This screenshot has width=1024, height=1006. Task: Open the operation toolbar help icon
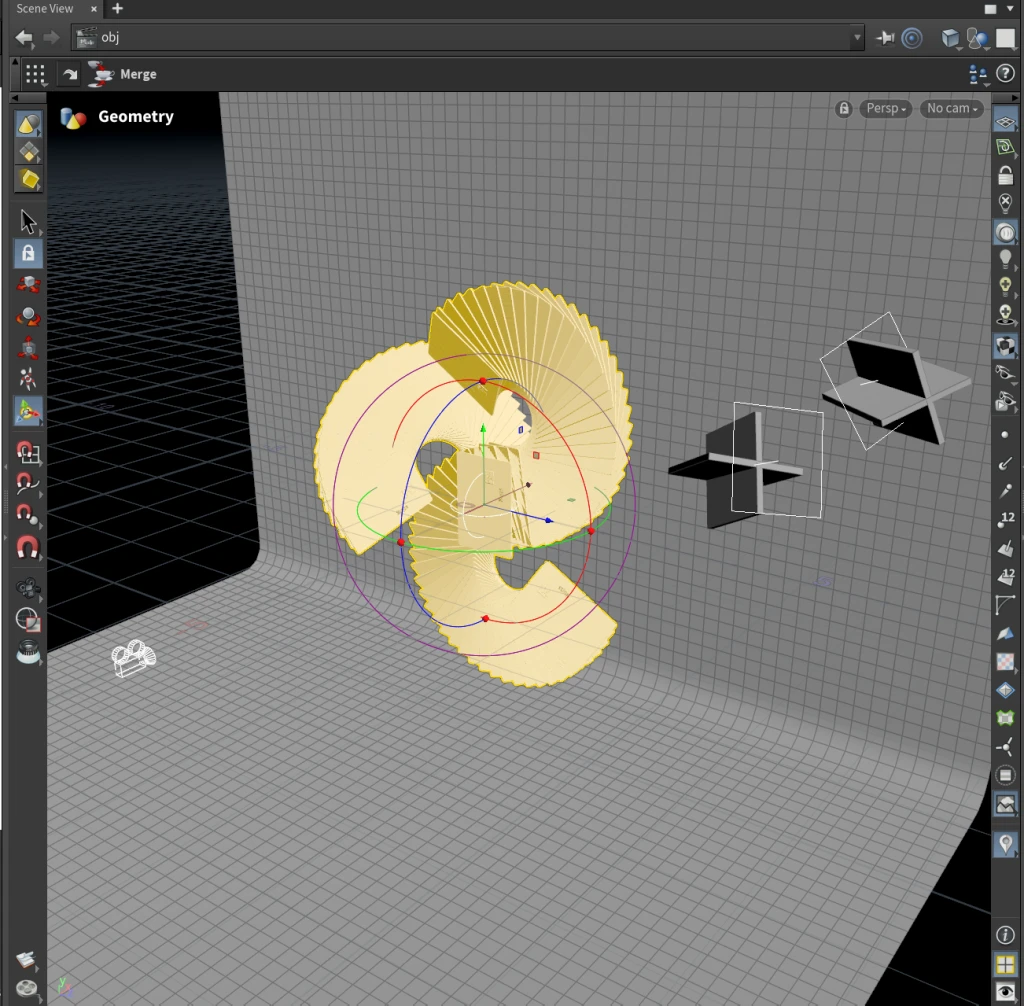click(1005, 73)
